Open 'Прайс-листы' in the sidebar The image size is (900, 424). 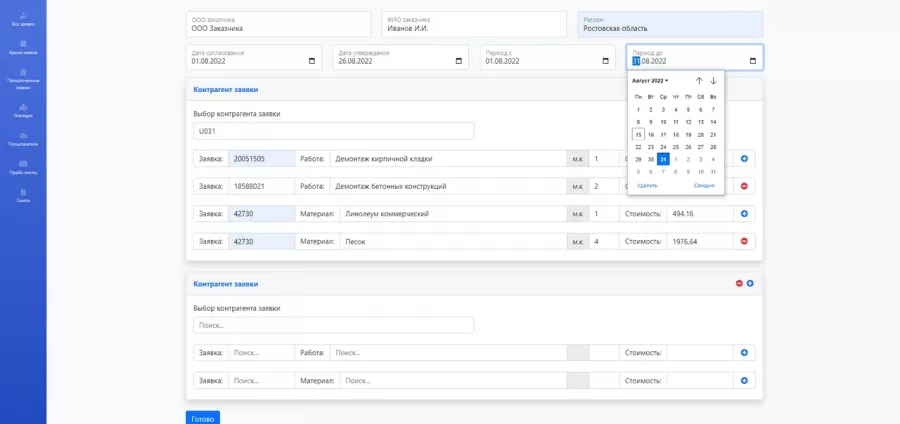click(x=22, y=166)
